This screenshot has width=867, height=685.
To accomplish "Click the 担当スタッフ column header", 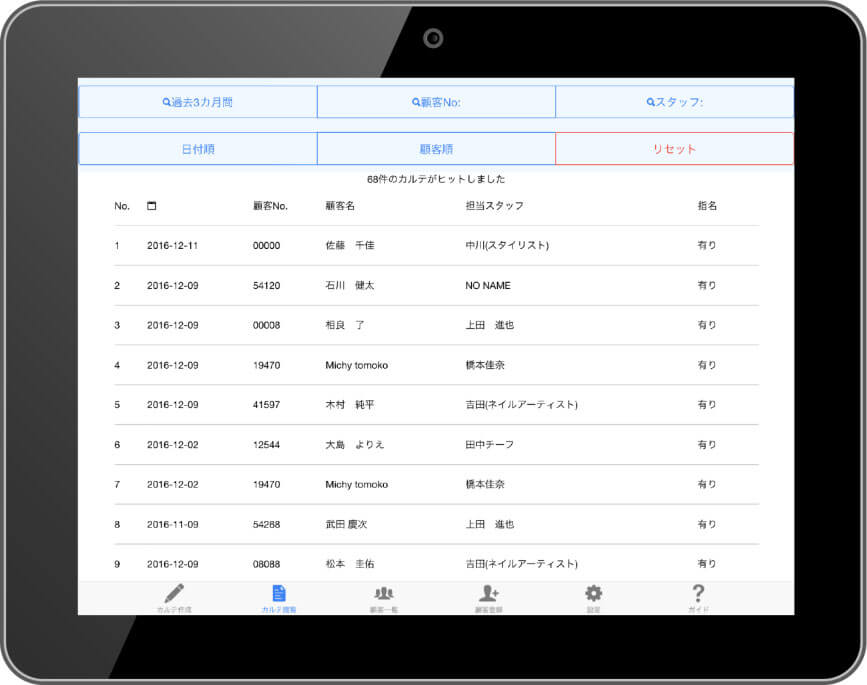I will [494, 206].
